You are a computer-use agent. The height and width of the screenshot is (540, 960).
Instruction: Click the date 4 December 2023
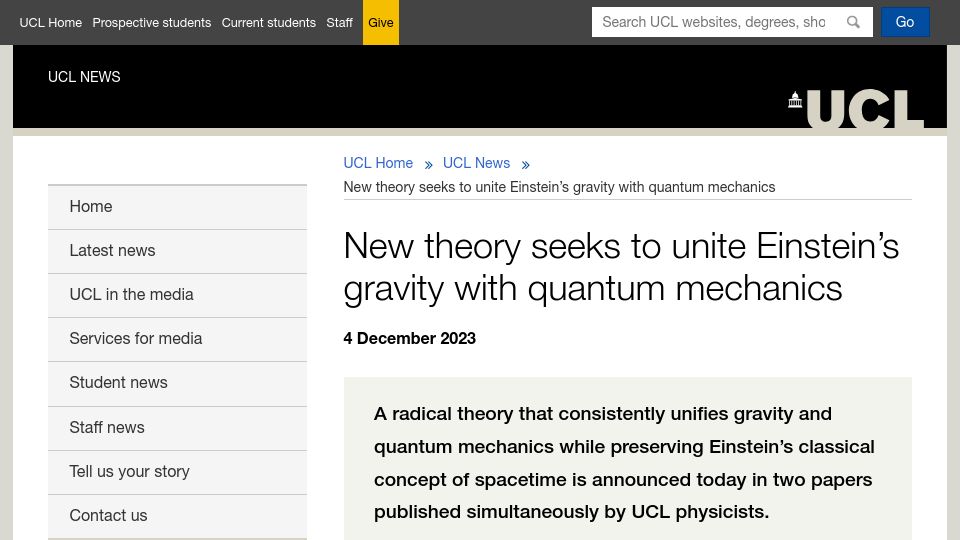[x=410, y=339]
